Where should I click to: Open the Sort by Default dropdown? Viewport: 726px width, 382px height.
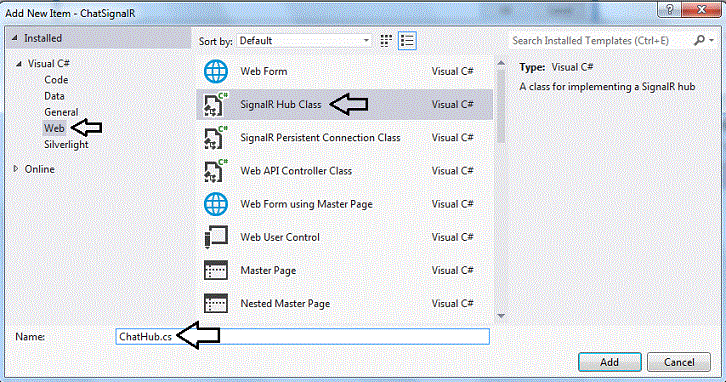pyautogui.click(x=304, y=41)
